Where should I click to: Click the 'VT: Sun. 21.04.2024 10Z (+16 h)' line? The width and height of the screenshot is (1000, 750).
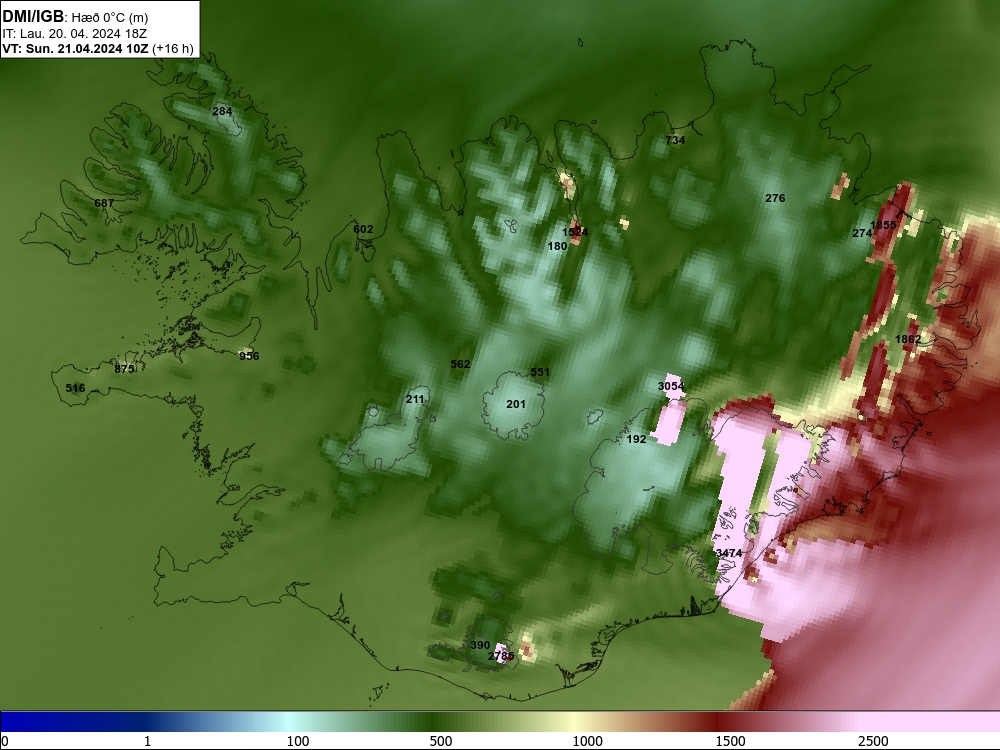tap(98, 48)
